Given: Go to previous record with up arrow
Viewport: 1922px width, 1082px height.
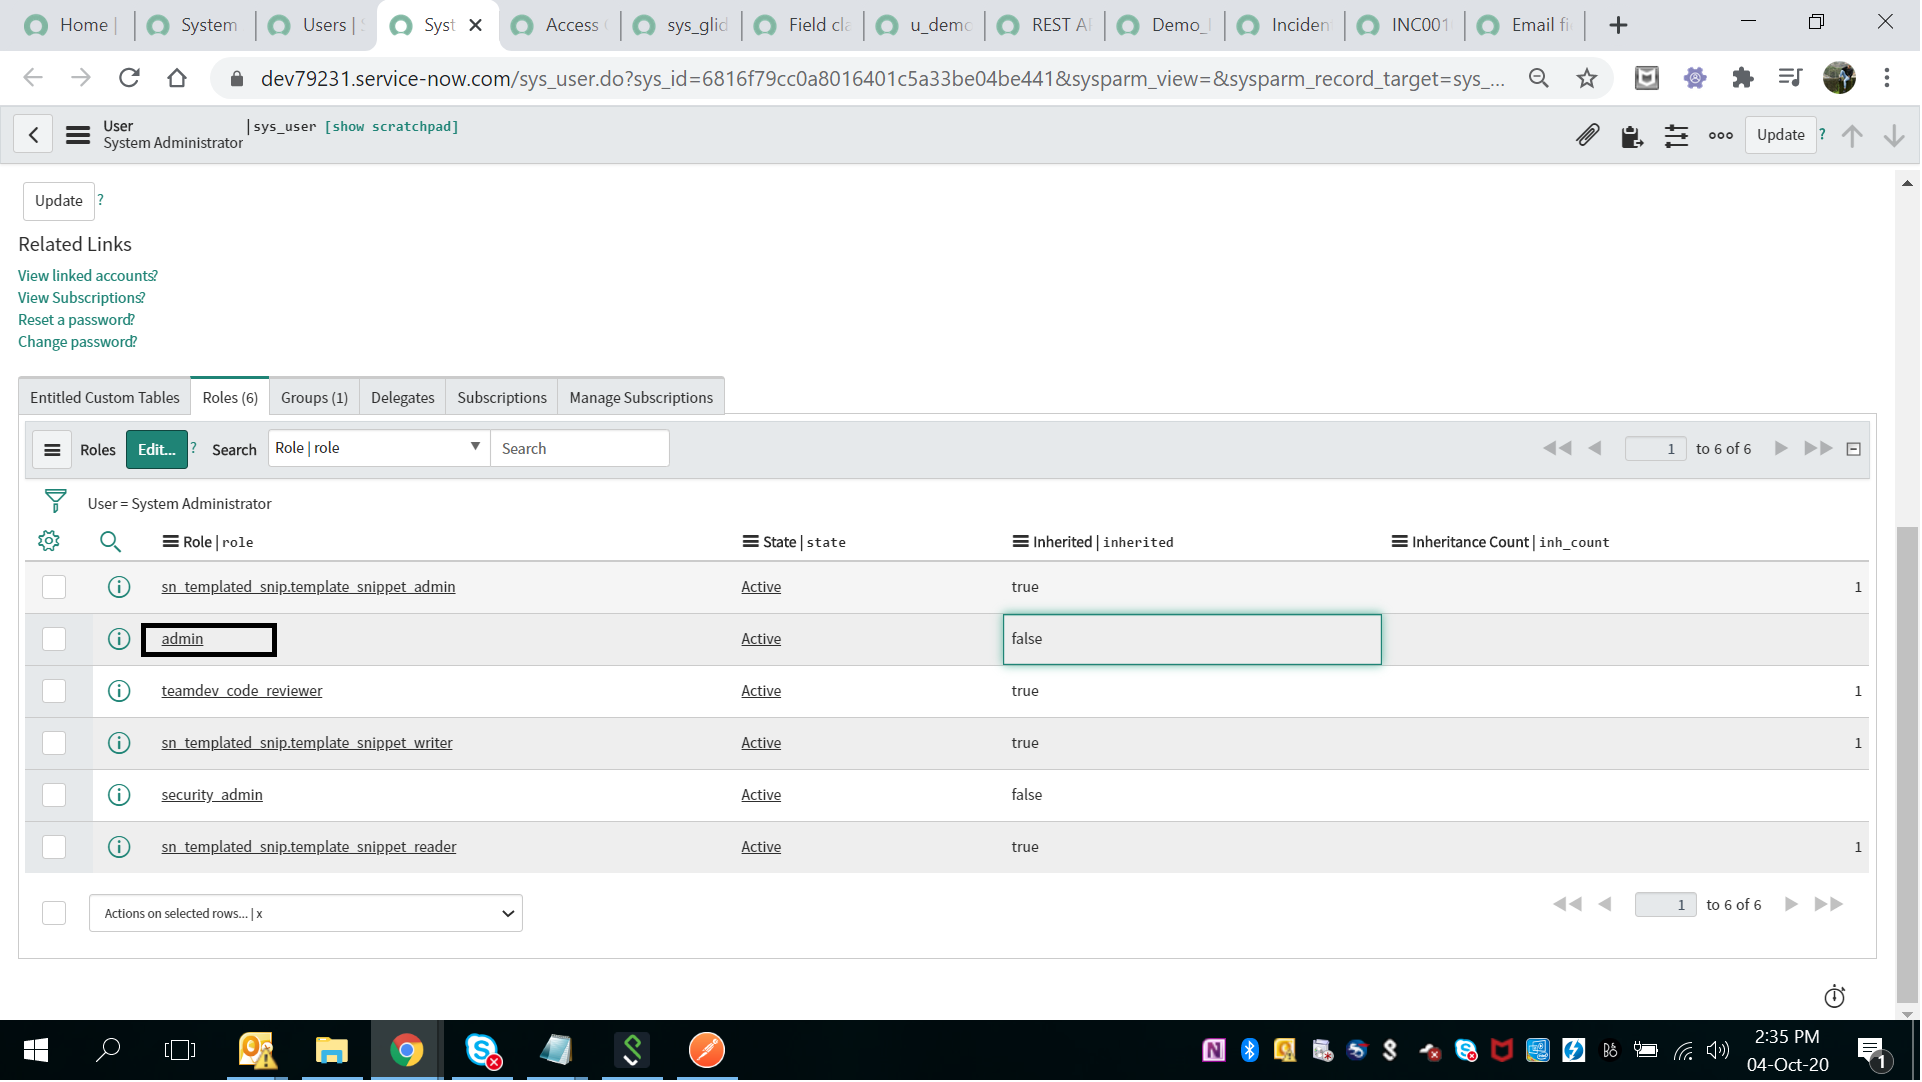Looking at the screenshot, I should [1852, 135].
